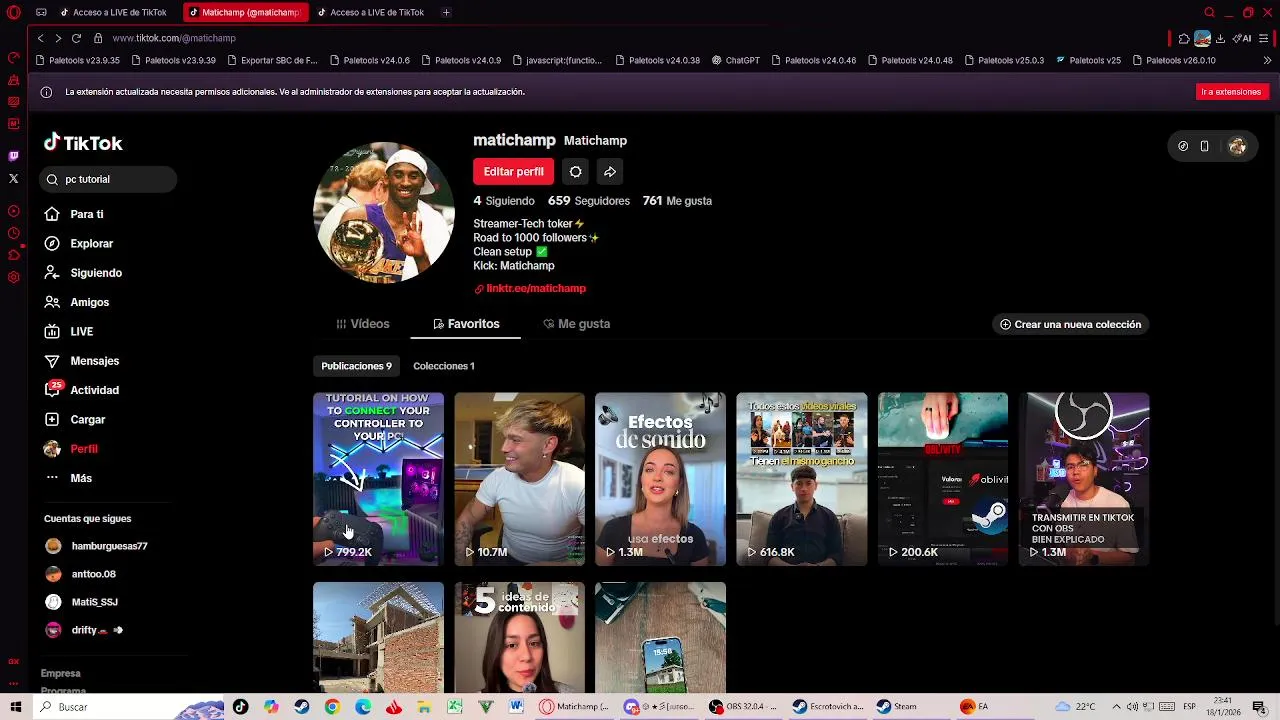
Task: Open the account avatar menu top right
Action: (x=1237, y=146)
